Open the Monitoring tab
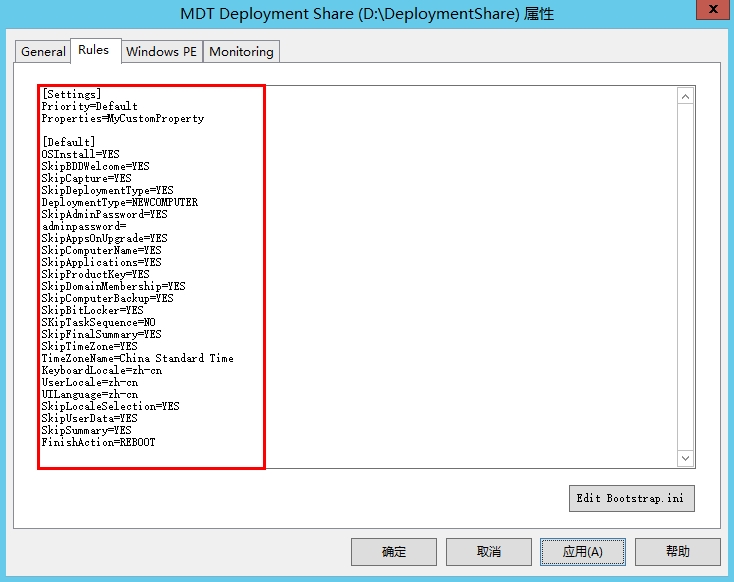The image size is (734, 582). 241,52
